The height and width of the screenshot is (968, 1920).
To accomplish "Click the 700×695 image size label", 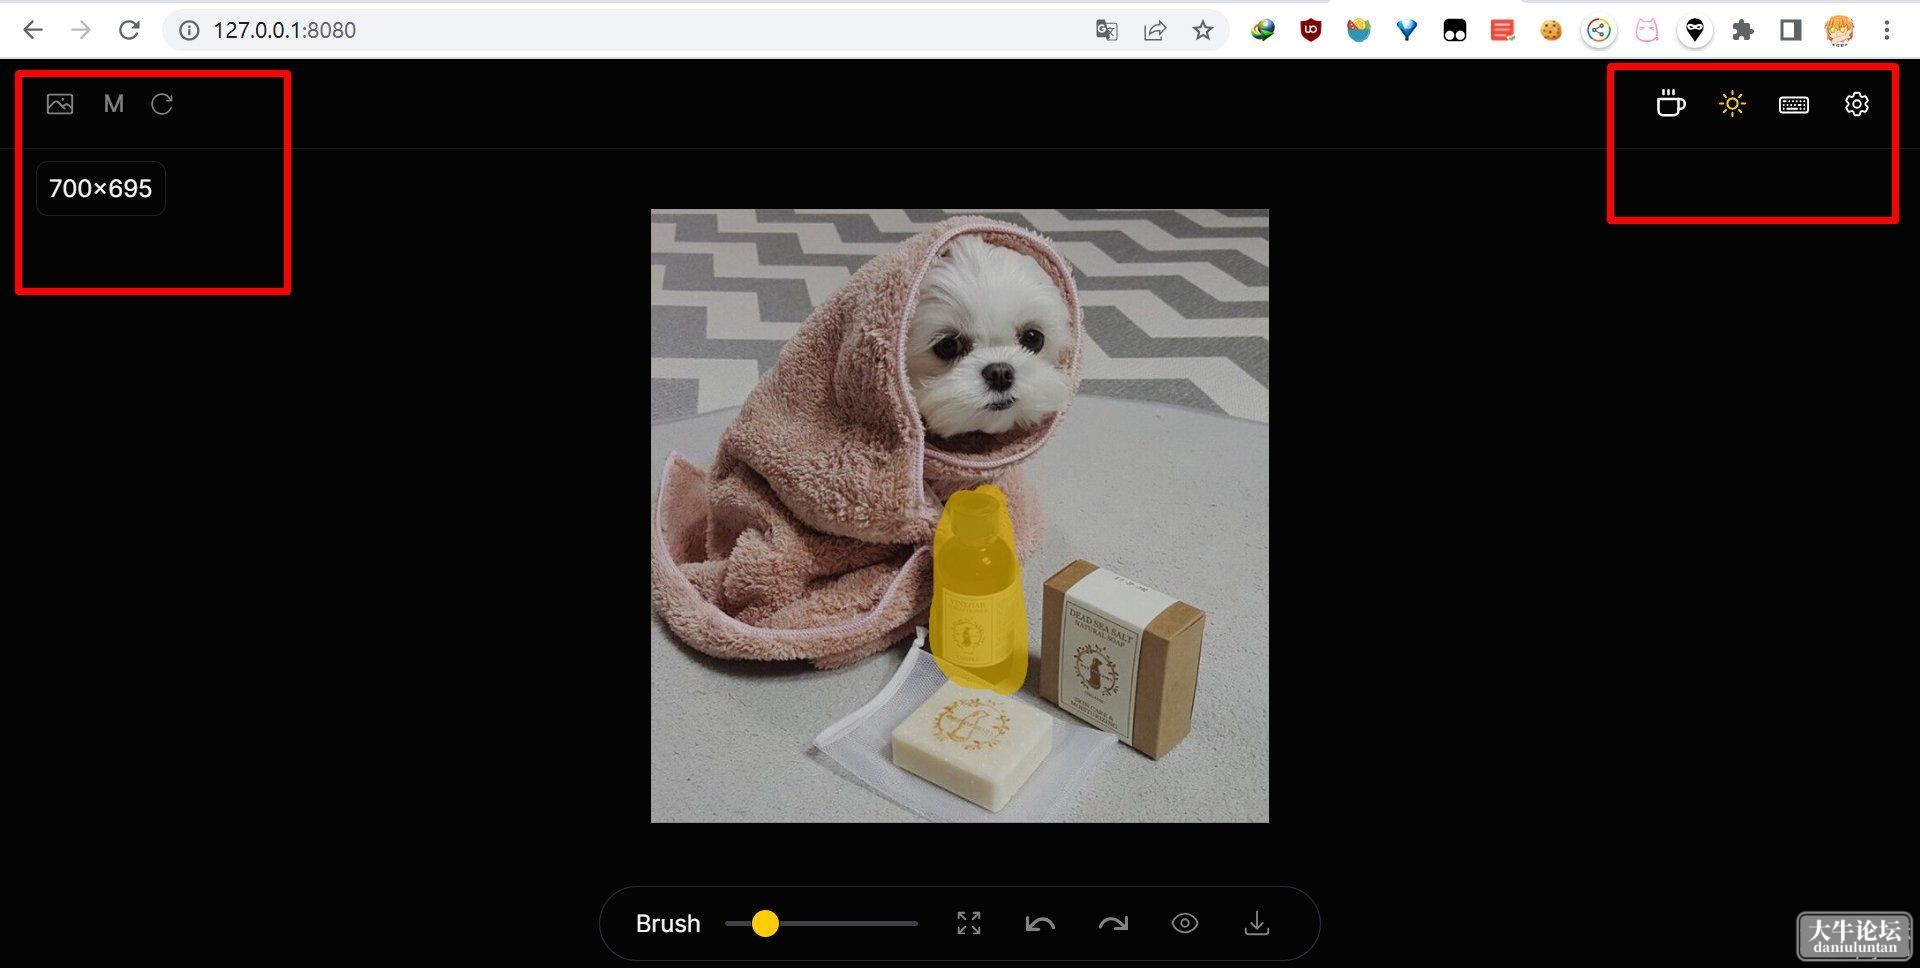I will (101, 188).
